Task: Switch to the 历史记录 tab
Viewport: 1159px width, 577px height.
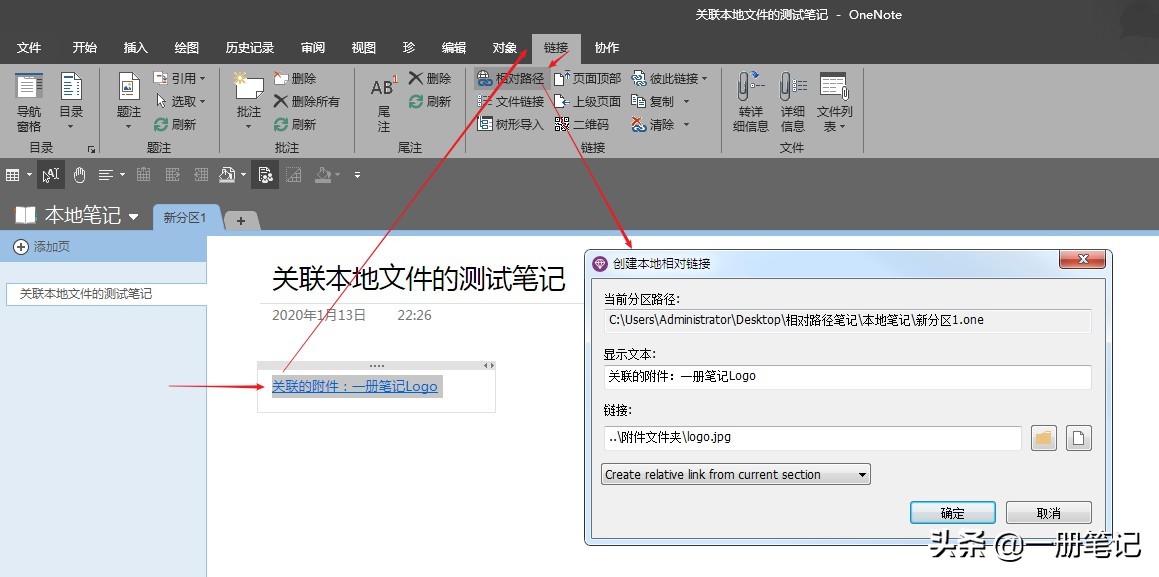Action: pyautogui.click(x=250, y=47)
